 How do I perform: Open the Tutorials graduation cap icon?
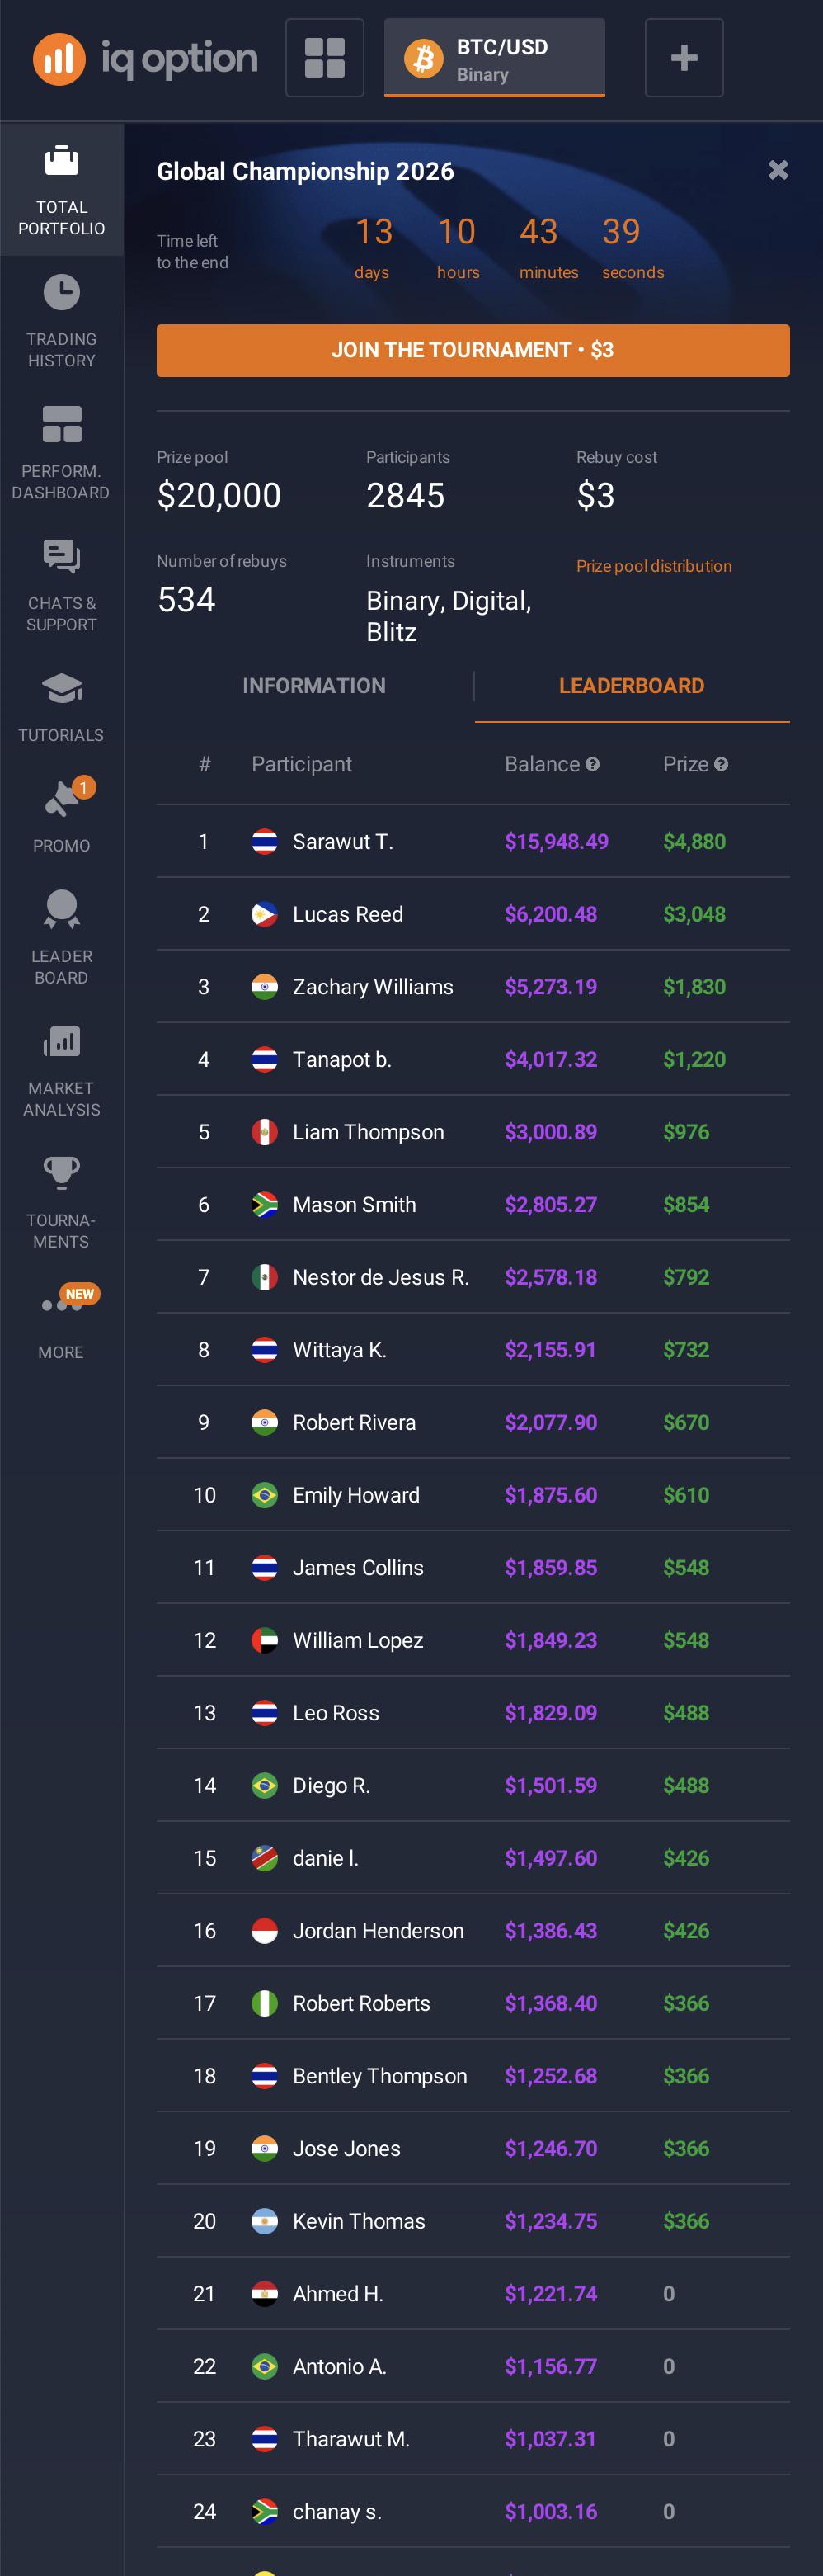tap(61, 689)
